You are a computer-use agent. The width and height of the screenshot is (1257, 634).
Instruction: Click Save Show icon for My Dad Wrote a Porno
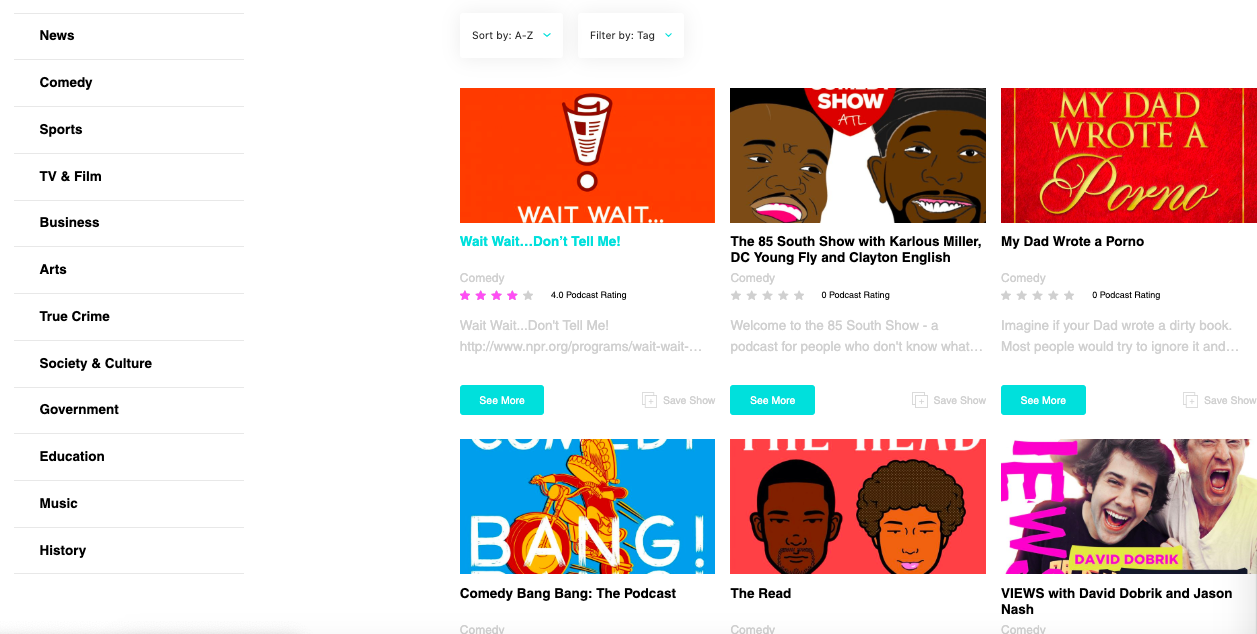pos(1190,400)
